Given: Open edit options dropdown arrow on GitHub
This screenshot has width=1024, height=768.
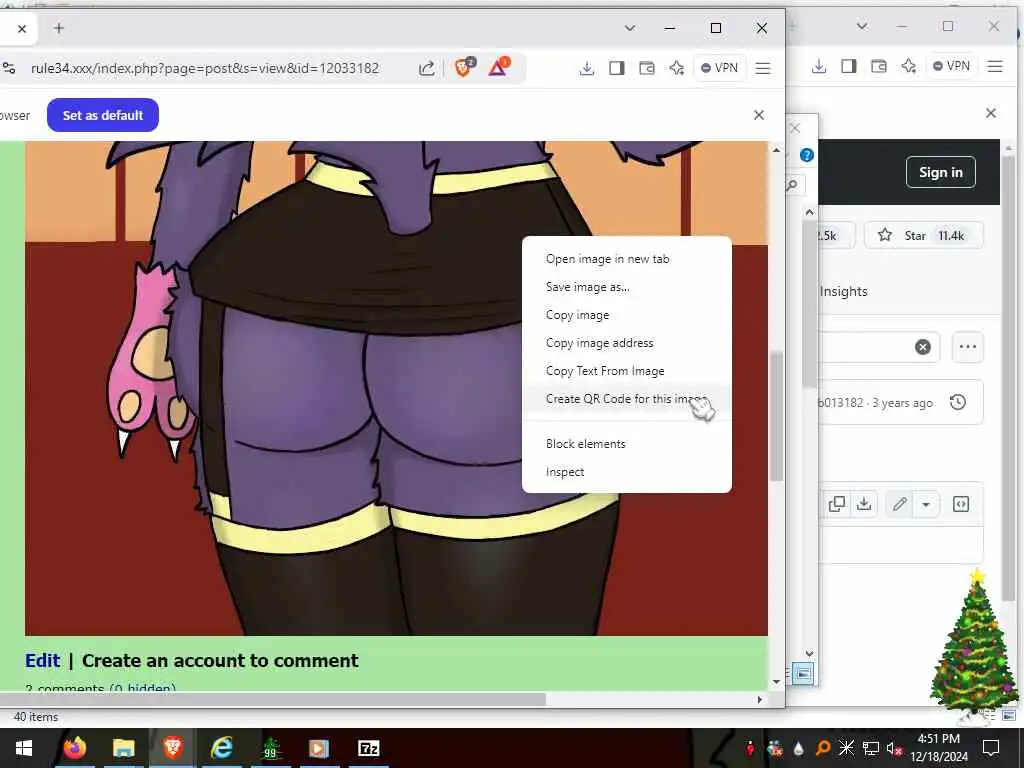Looking at the screenshot, I should 925,504.
